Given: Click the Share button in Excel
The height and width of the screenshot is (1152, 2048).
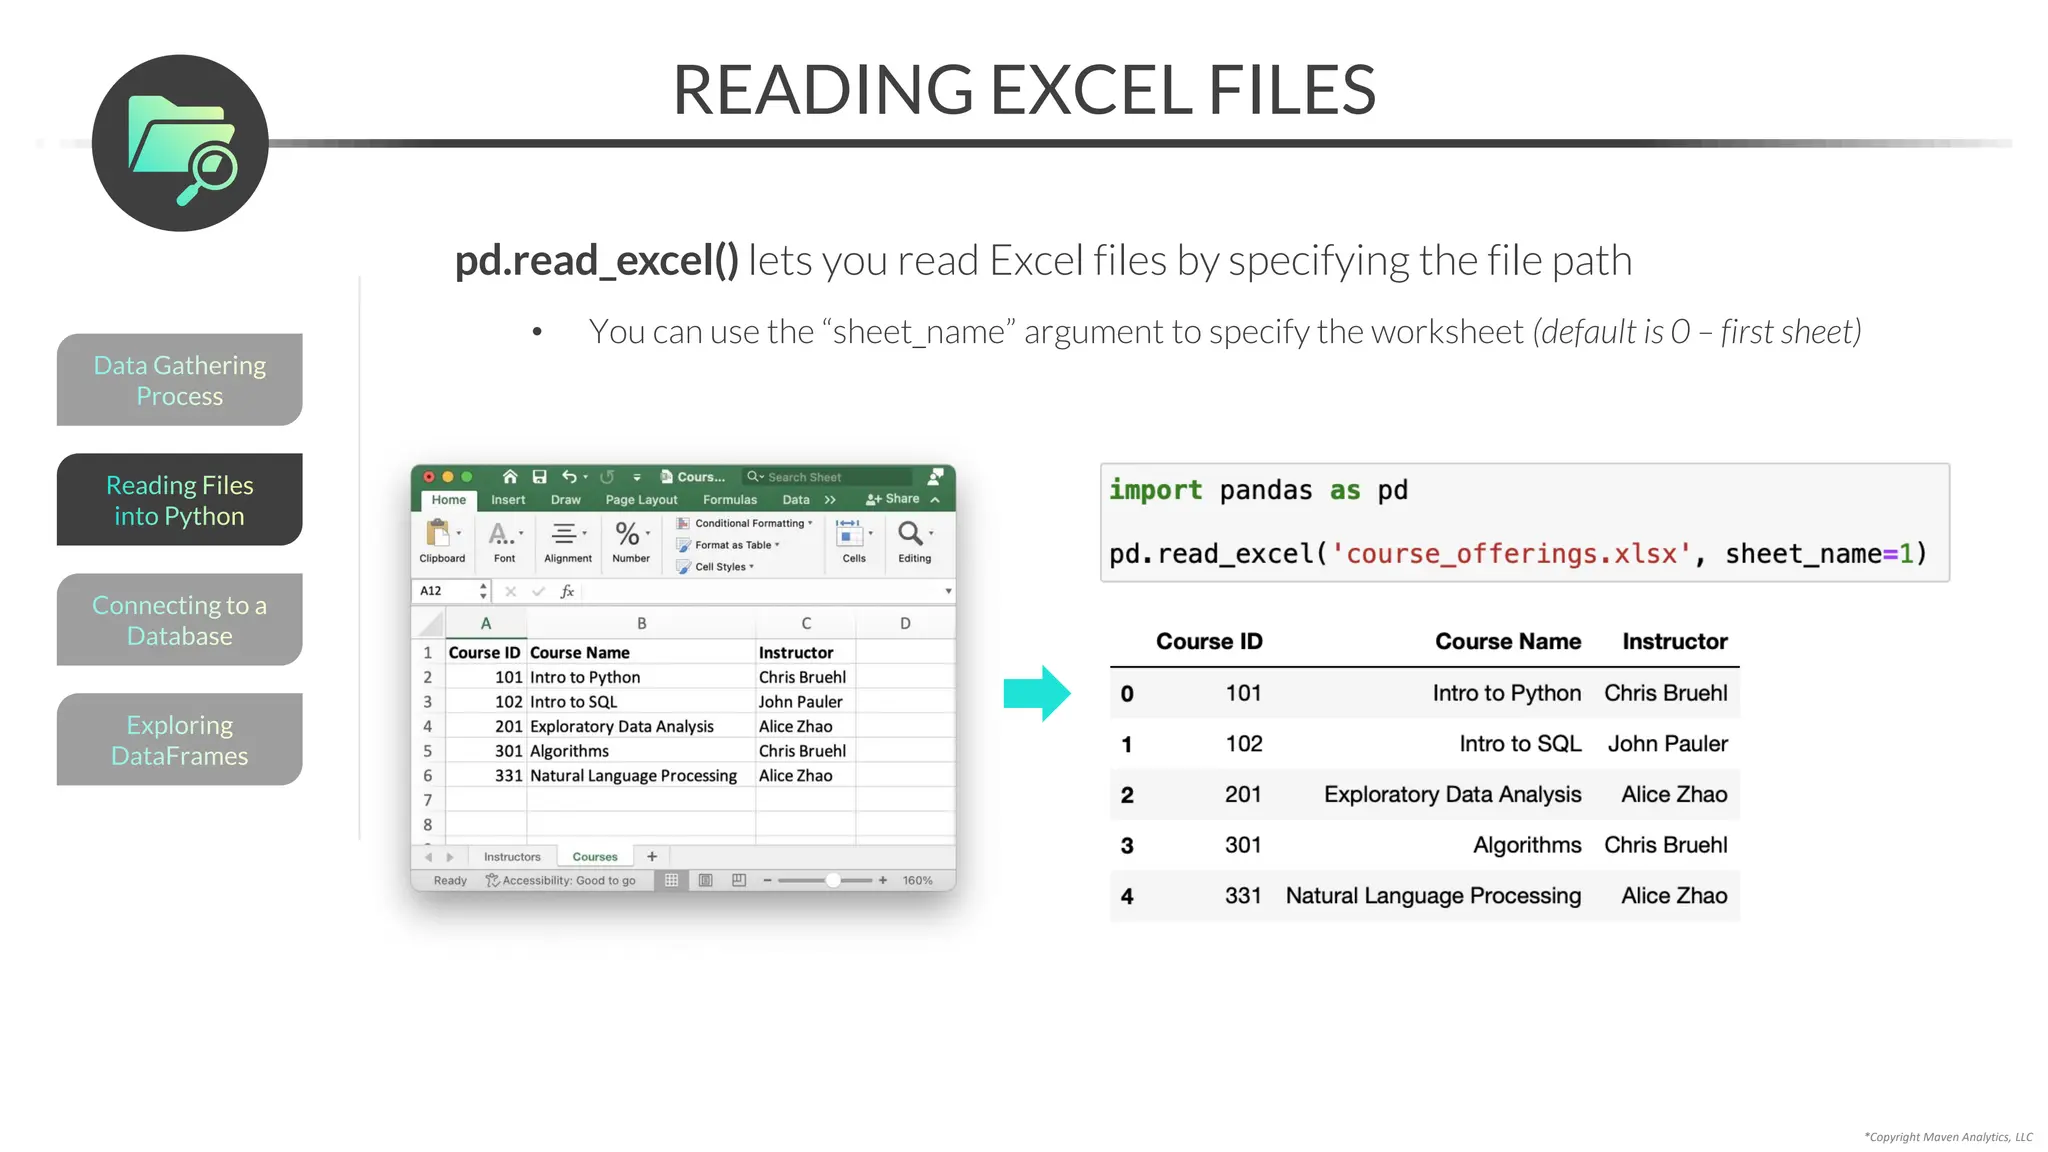Looking at the screenshot, I should [x=893, y=499].
